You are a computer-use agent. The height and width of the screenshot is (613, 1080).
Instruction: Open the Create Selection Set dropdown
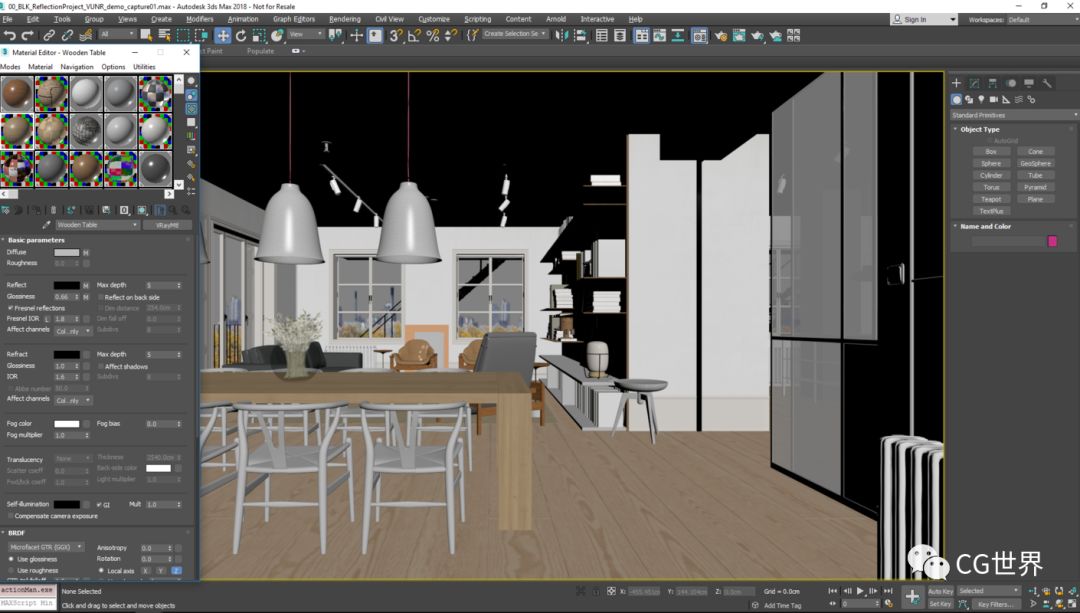coord(515,33)
